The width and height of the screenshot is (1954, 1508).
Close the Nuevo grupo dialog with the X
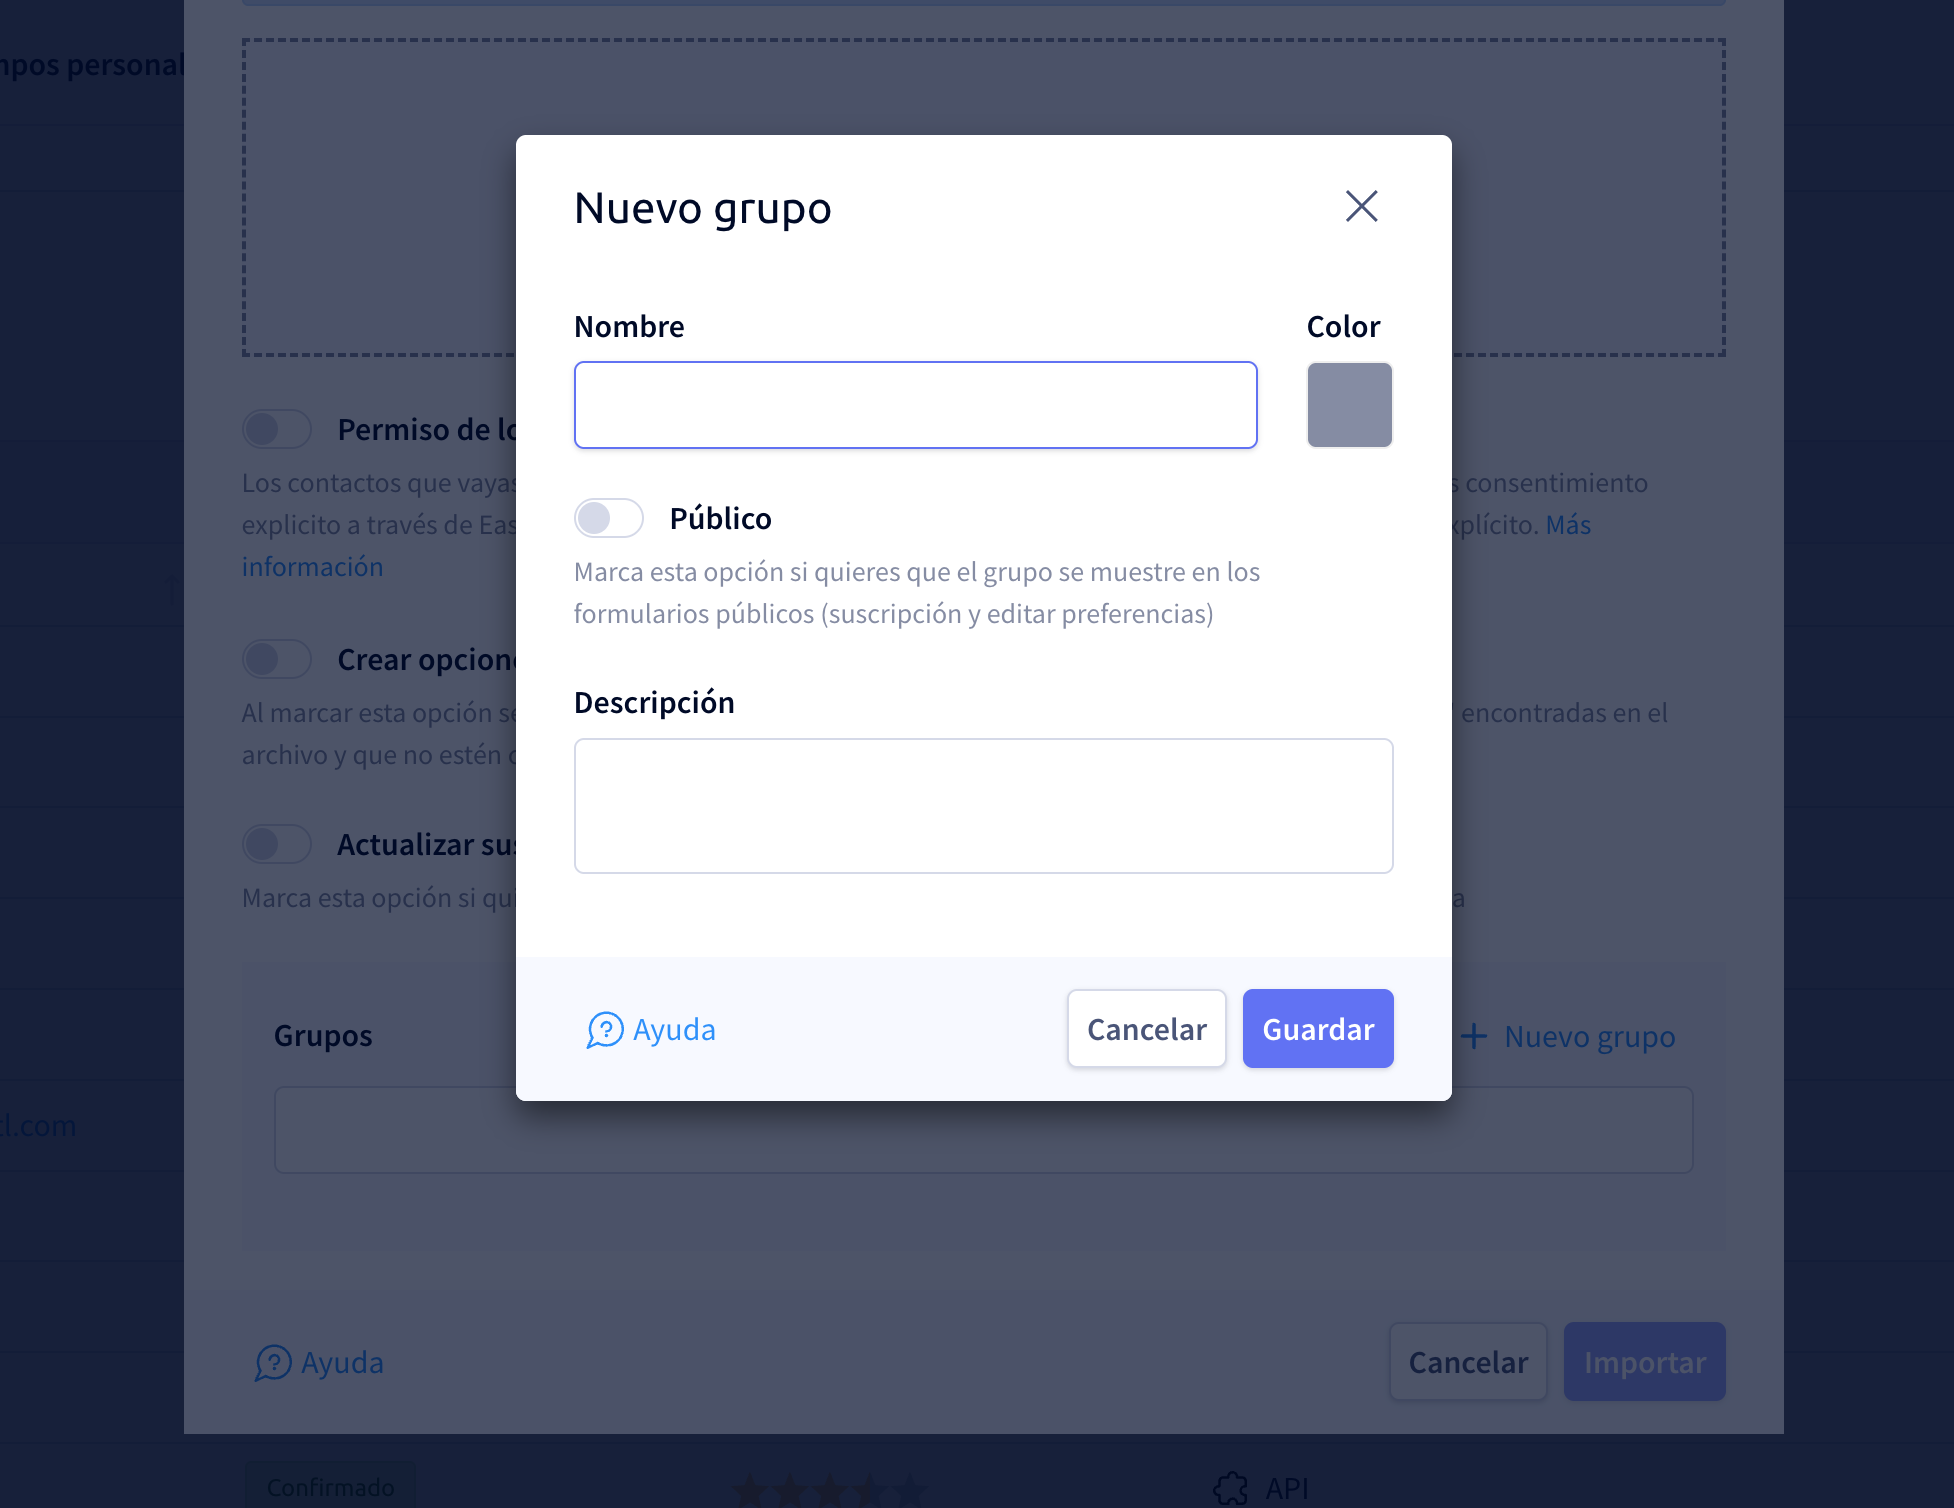click(1362, 207)
